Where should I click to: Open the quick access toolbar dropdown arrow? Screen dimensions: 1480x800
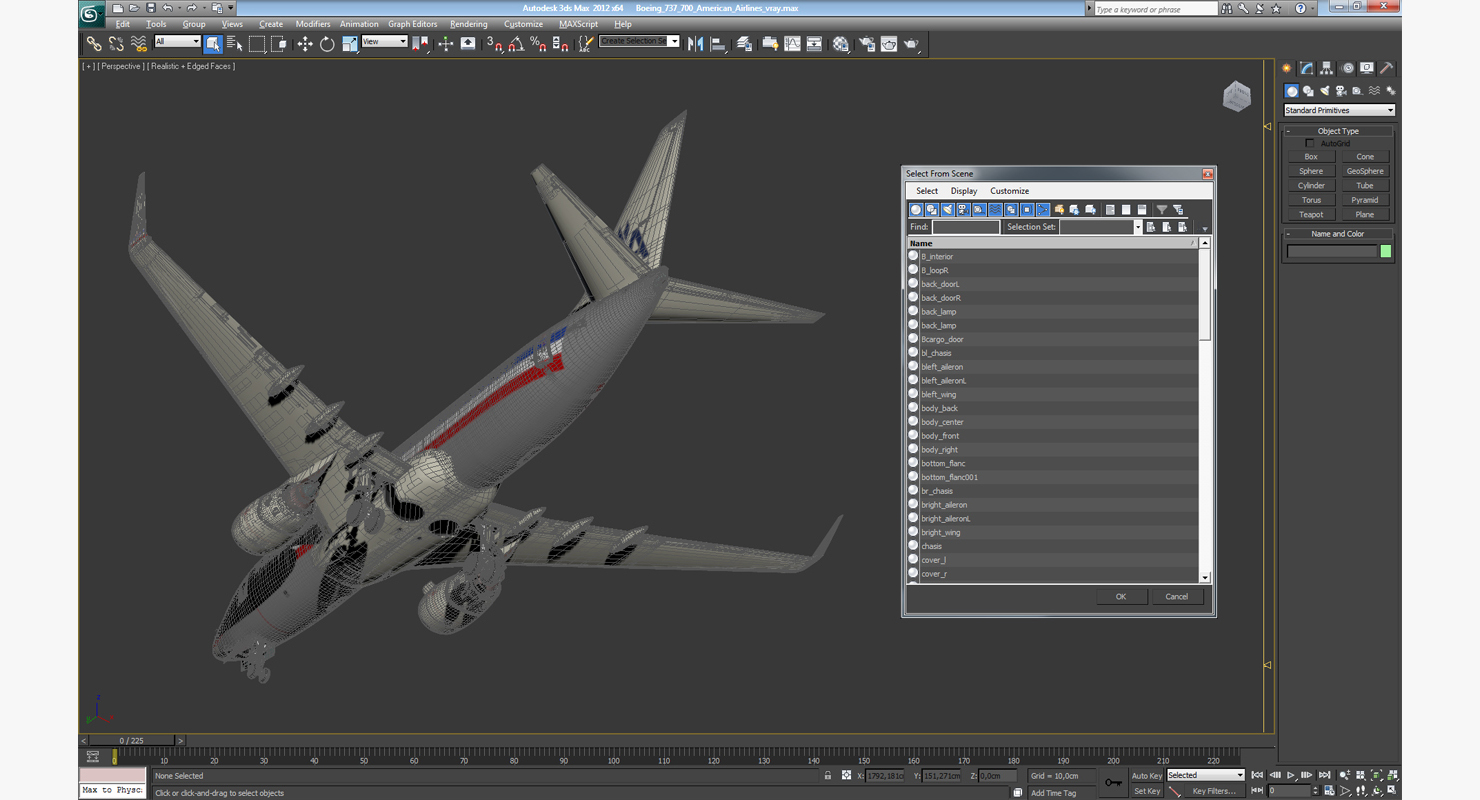[231, 8]
